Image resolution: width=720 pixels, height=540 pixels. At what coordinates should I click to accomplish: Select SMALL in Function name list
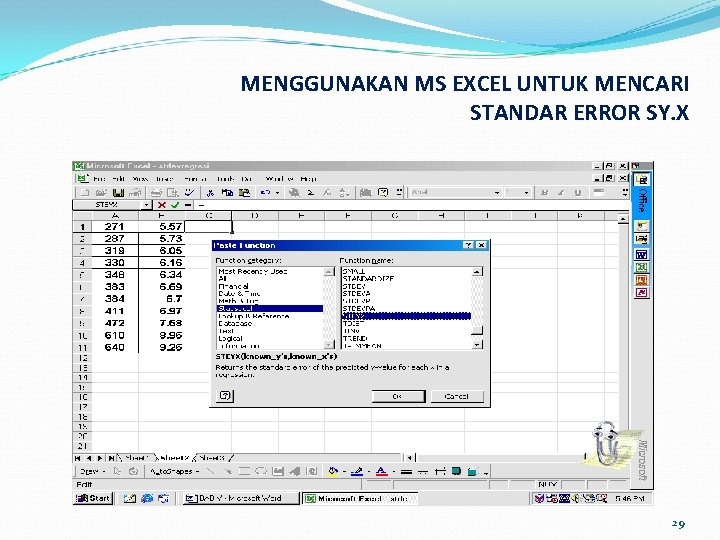[354, 271]
